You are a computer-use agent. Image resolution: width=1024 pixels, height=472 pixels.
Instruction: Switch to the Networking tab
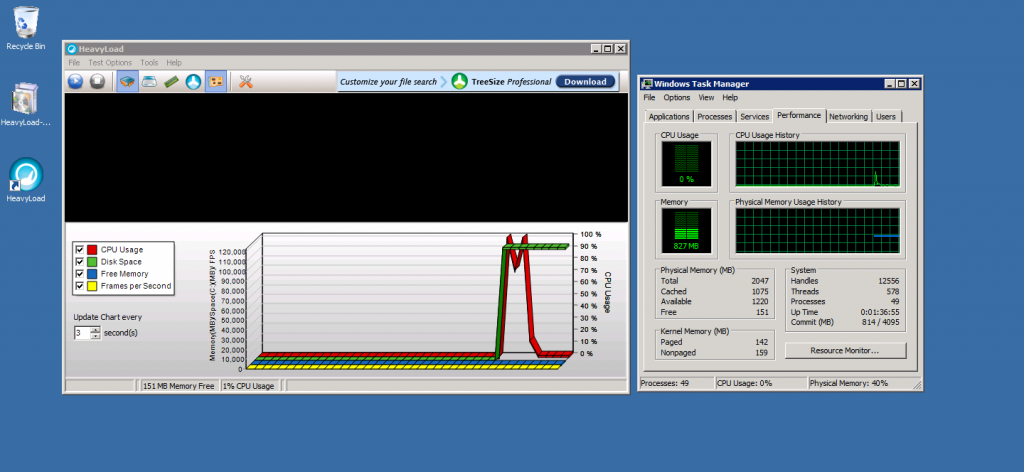pyautogui.click(x=848, y=116)
